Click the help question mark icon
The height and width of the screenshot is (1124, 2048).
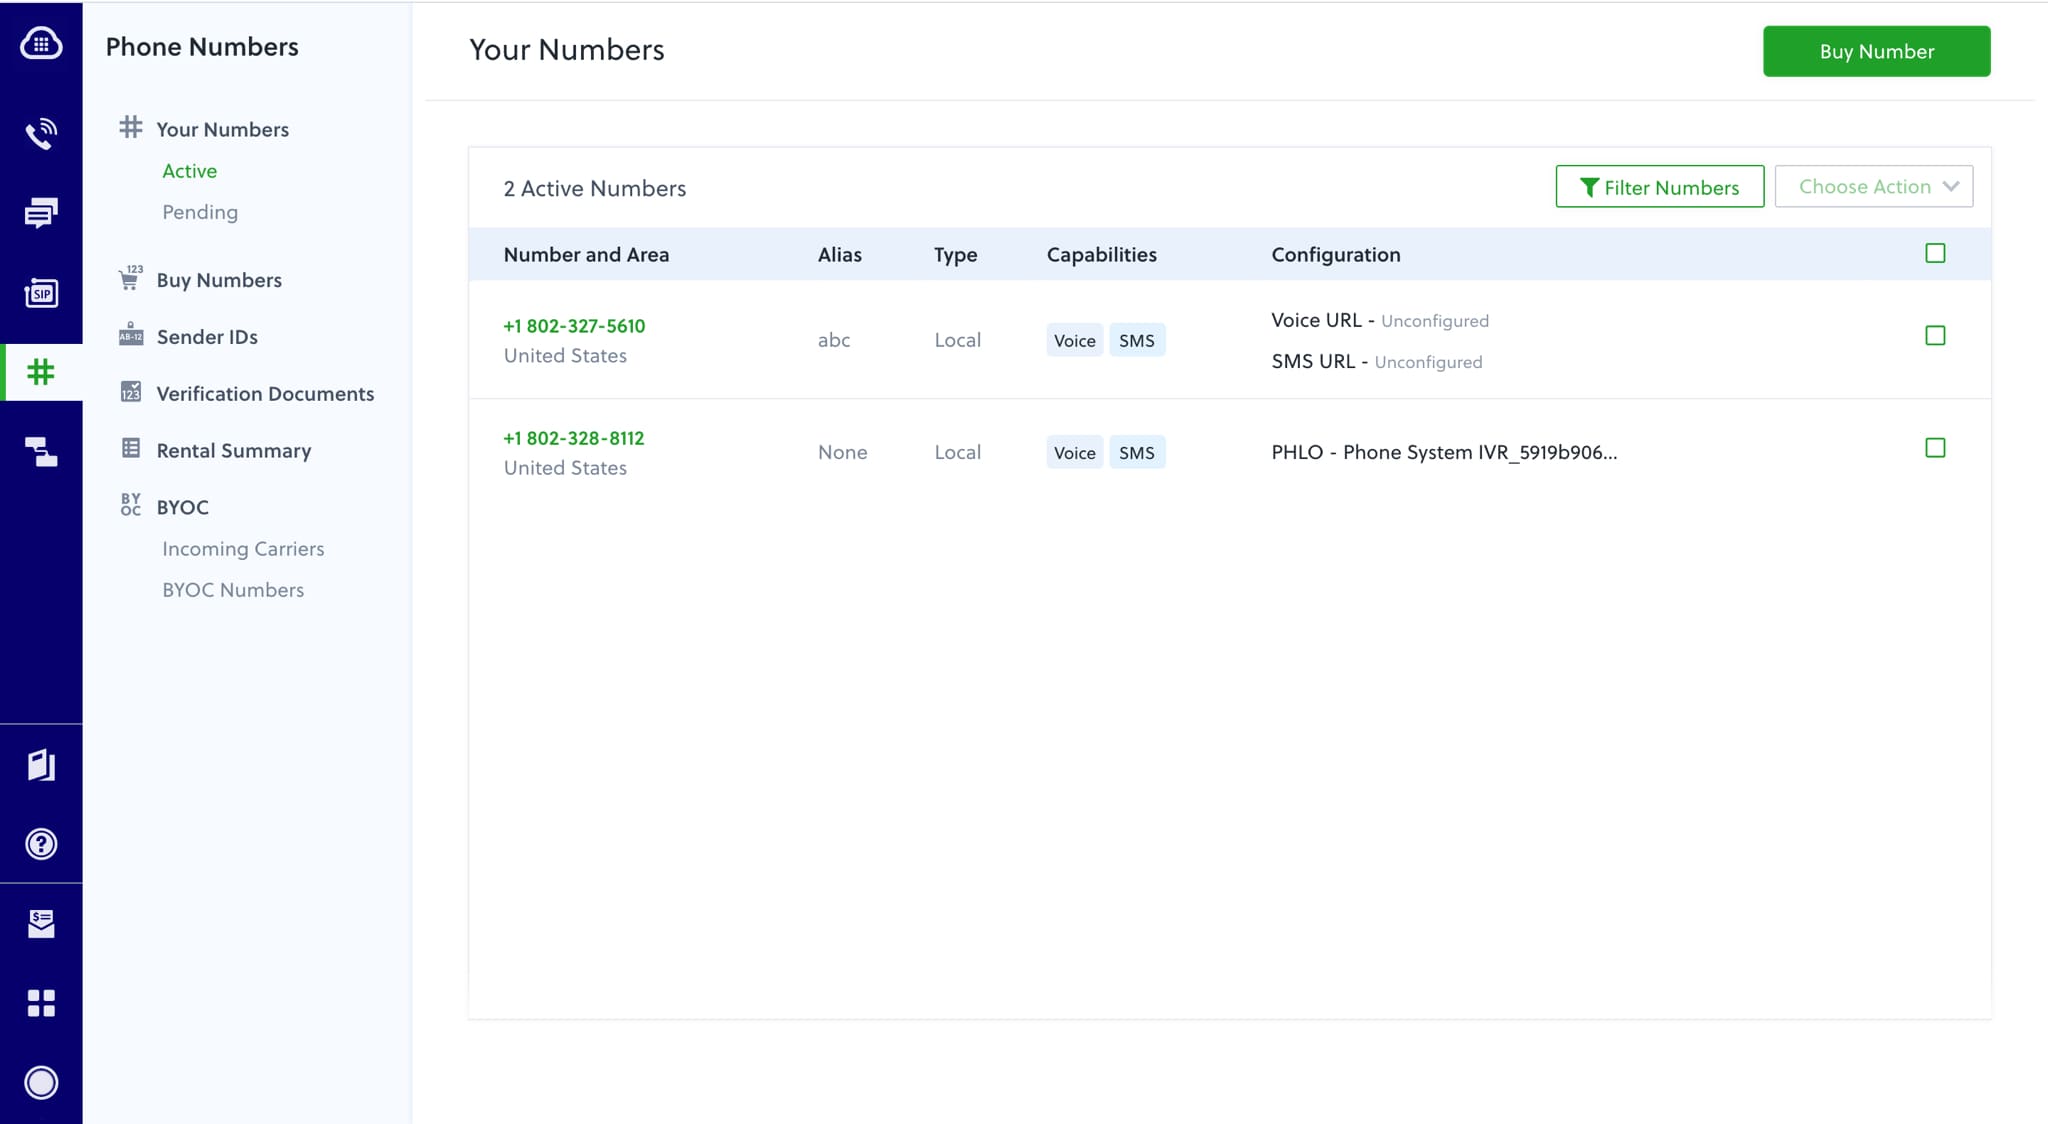(x=41, y=844)
